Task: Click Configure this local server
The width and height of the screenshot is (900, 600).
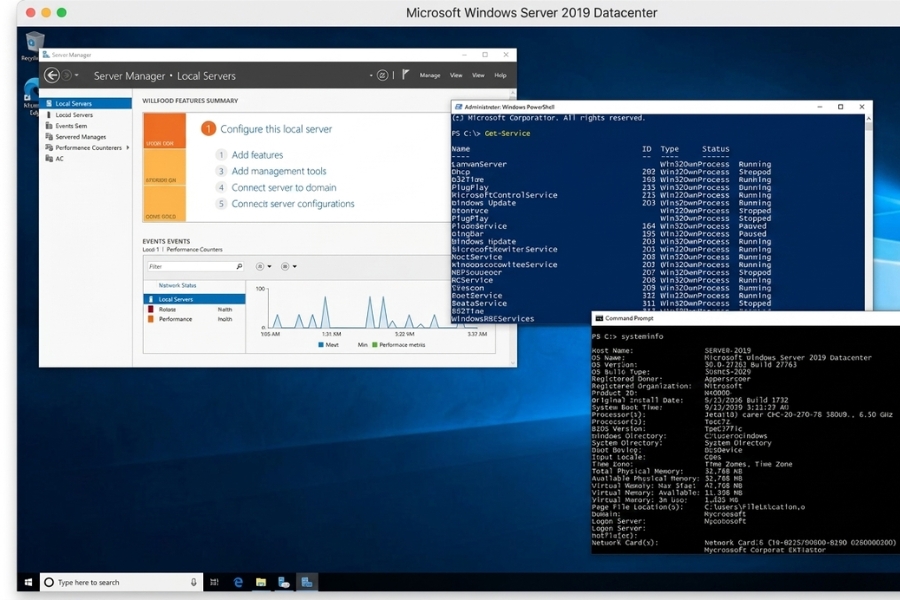Action: pyautogui.click(x=276, y=129)
